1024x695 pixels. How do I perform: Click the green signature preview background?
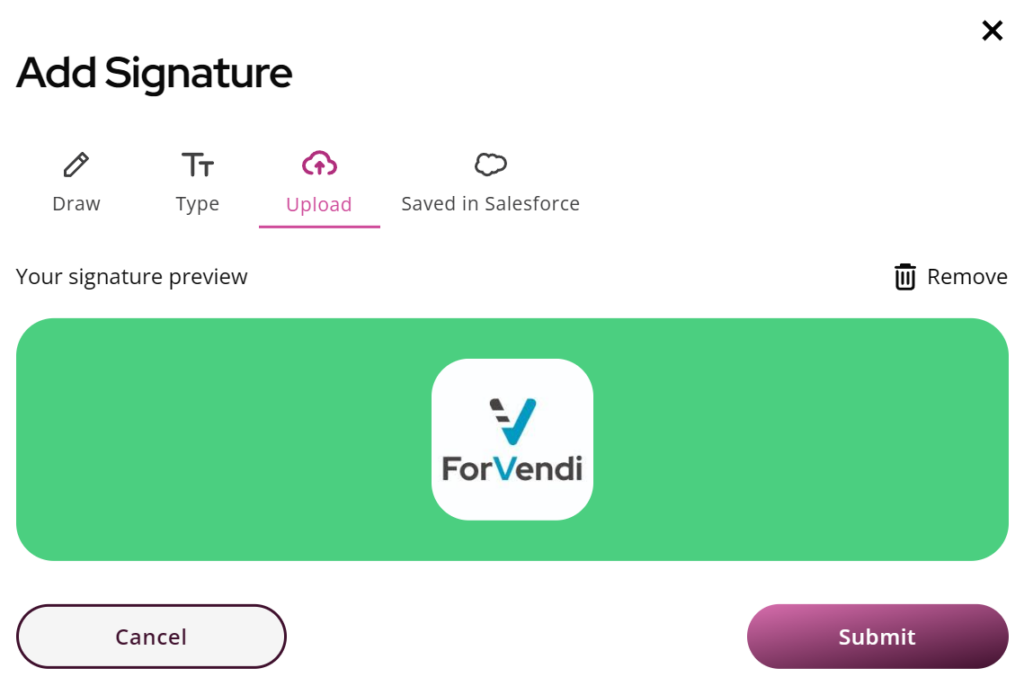(196, 439)
